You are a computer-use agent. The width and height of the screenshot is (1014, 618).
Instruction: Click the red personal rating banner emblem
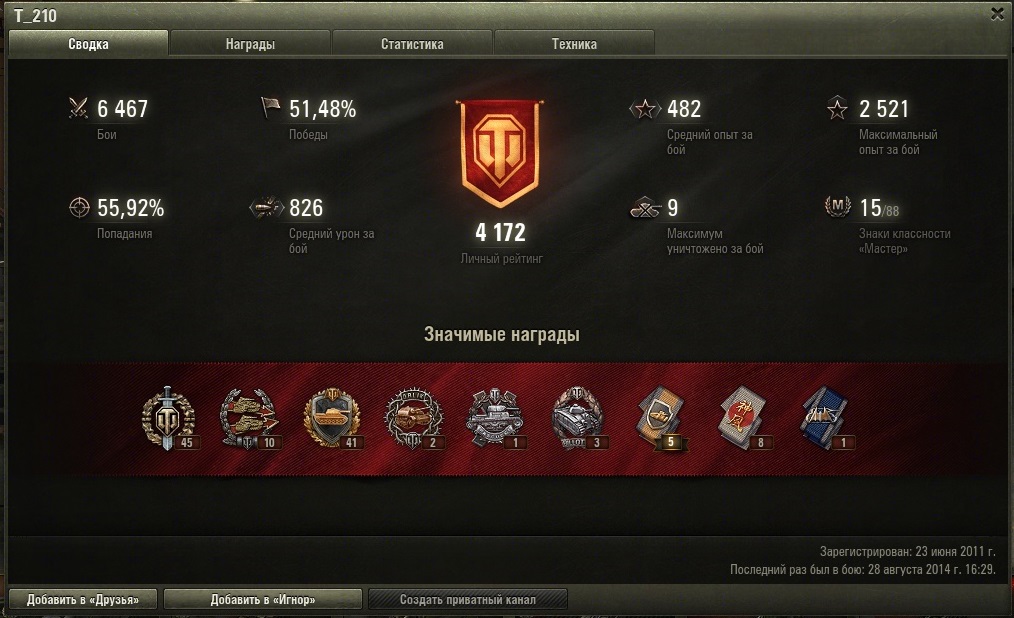coord(499,153)
